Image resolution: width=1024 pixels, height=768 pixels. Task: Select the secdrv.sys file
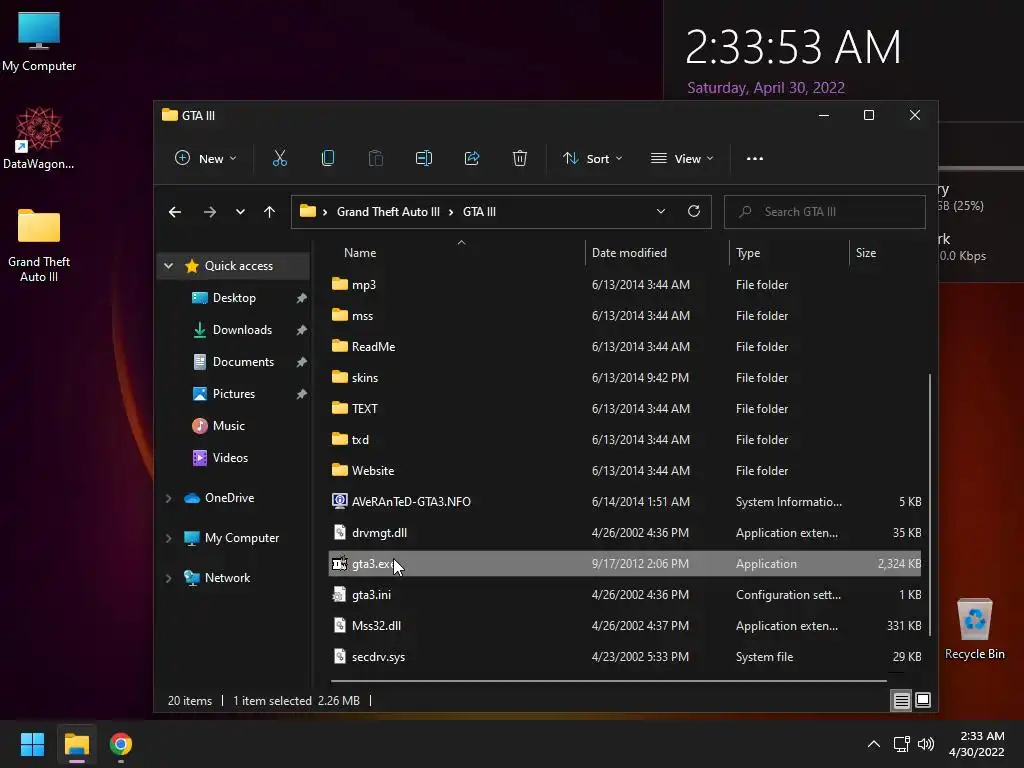coord(624,657)
